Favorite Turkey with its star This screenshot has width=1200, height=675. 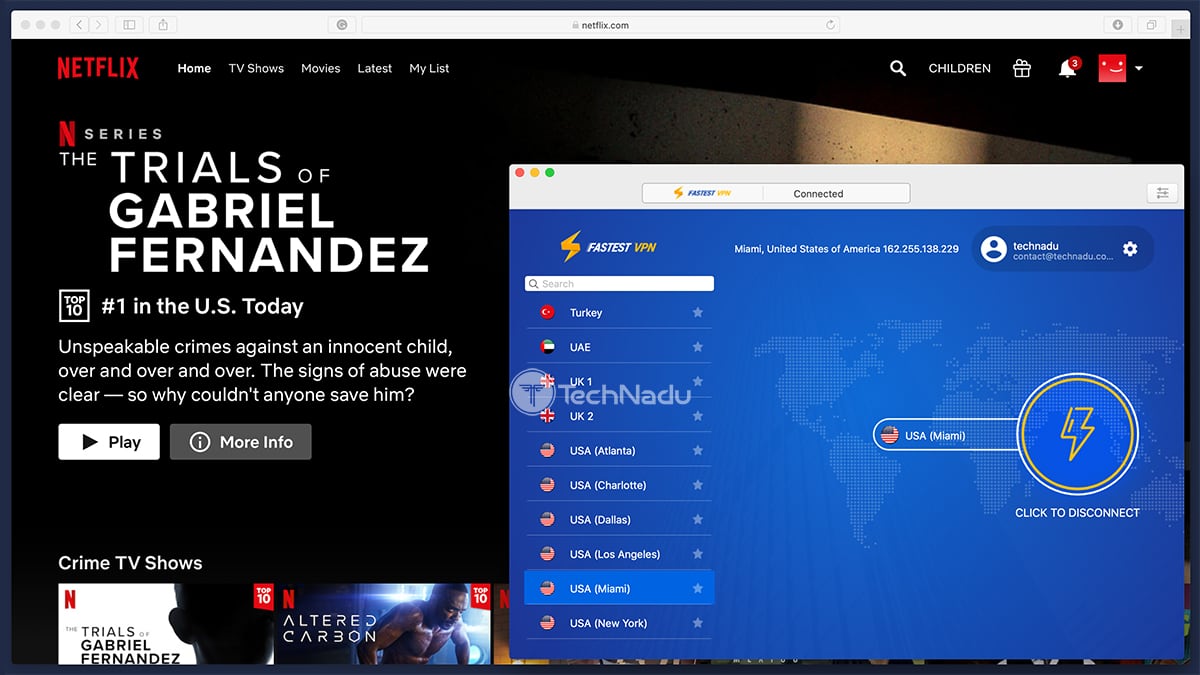pyautogui.click(x=698, y=312)
